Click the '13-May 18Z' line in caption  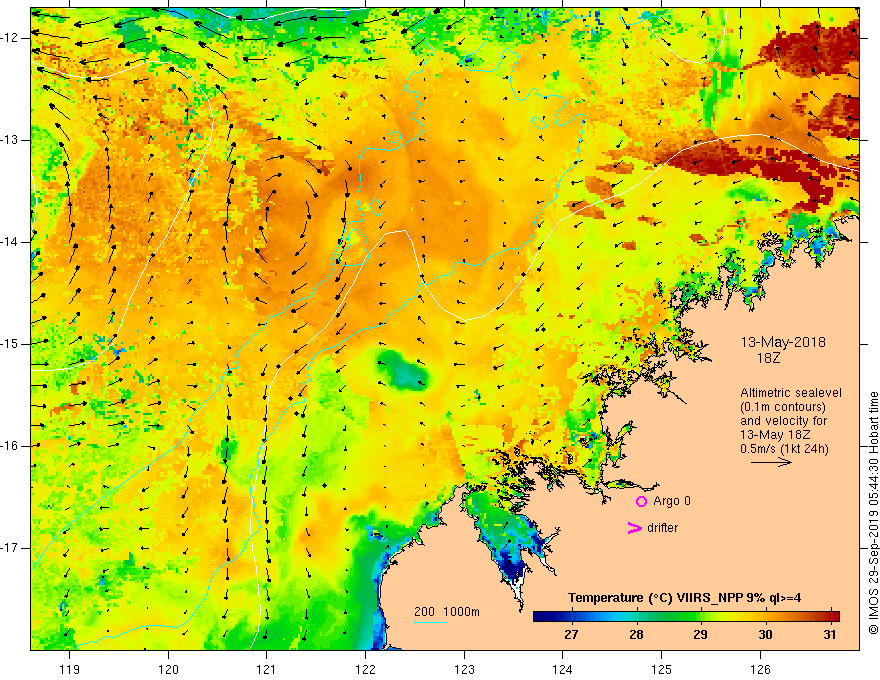tap(775, 435)
